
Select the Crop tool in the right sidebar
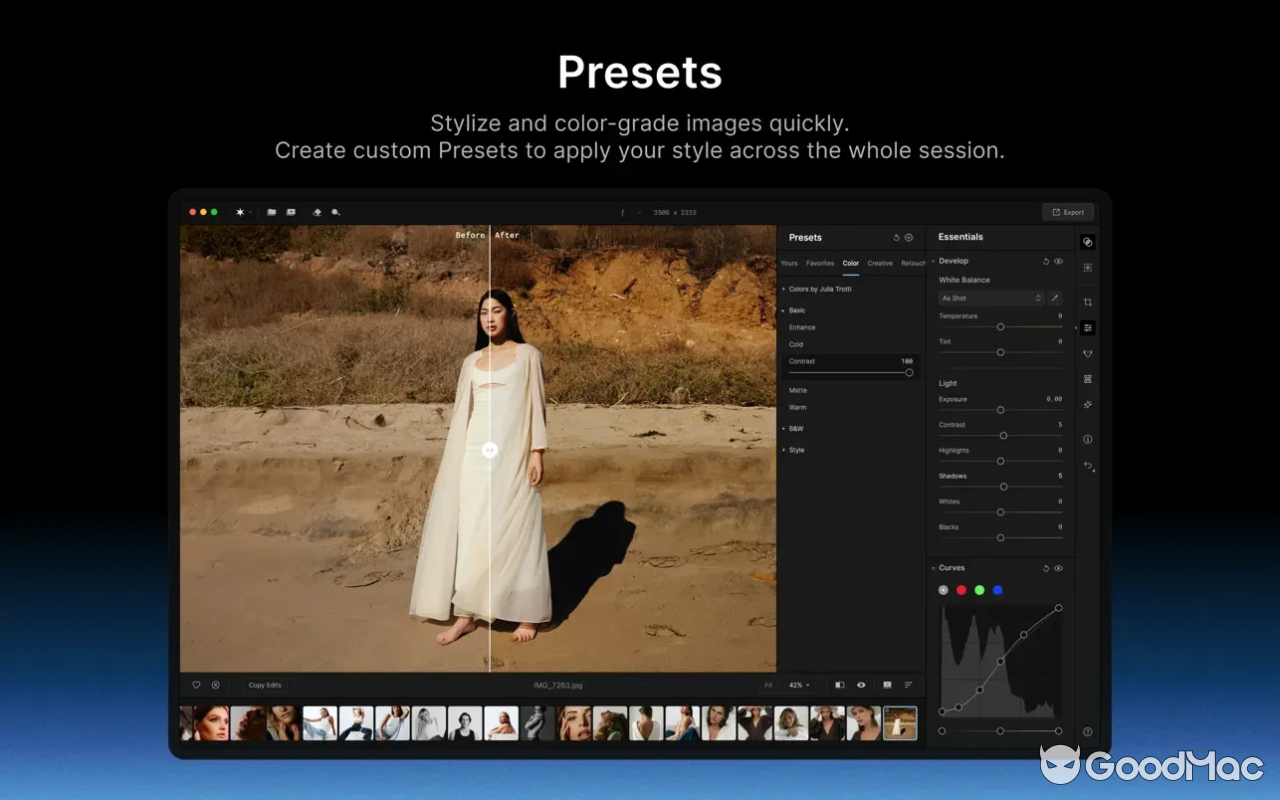[x=1087, y=300]
